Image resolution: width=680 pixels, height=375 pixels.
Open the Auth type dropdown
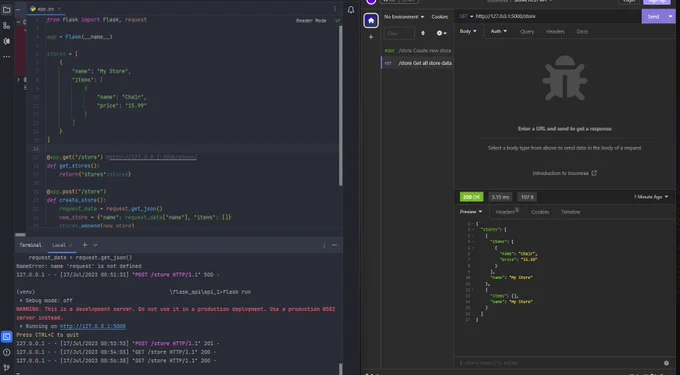pos(498,31)
